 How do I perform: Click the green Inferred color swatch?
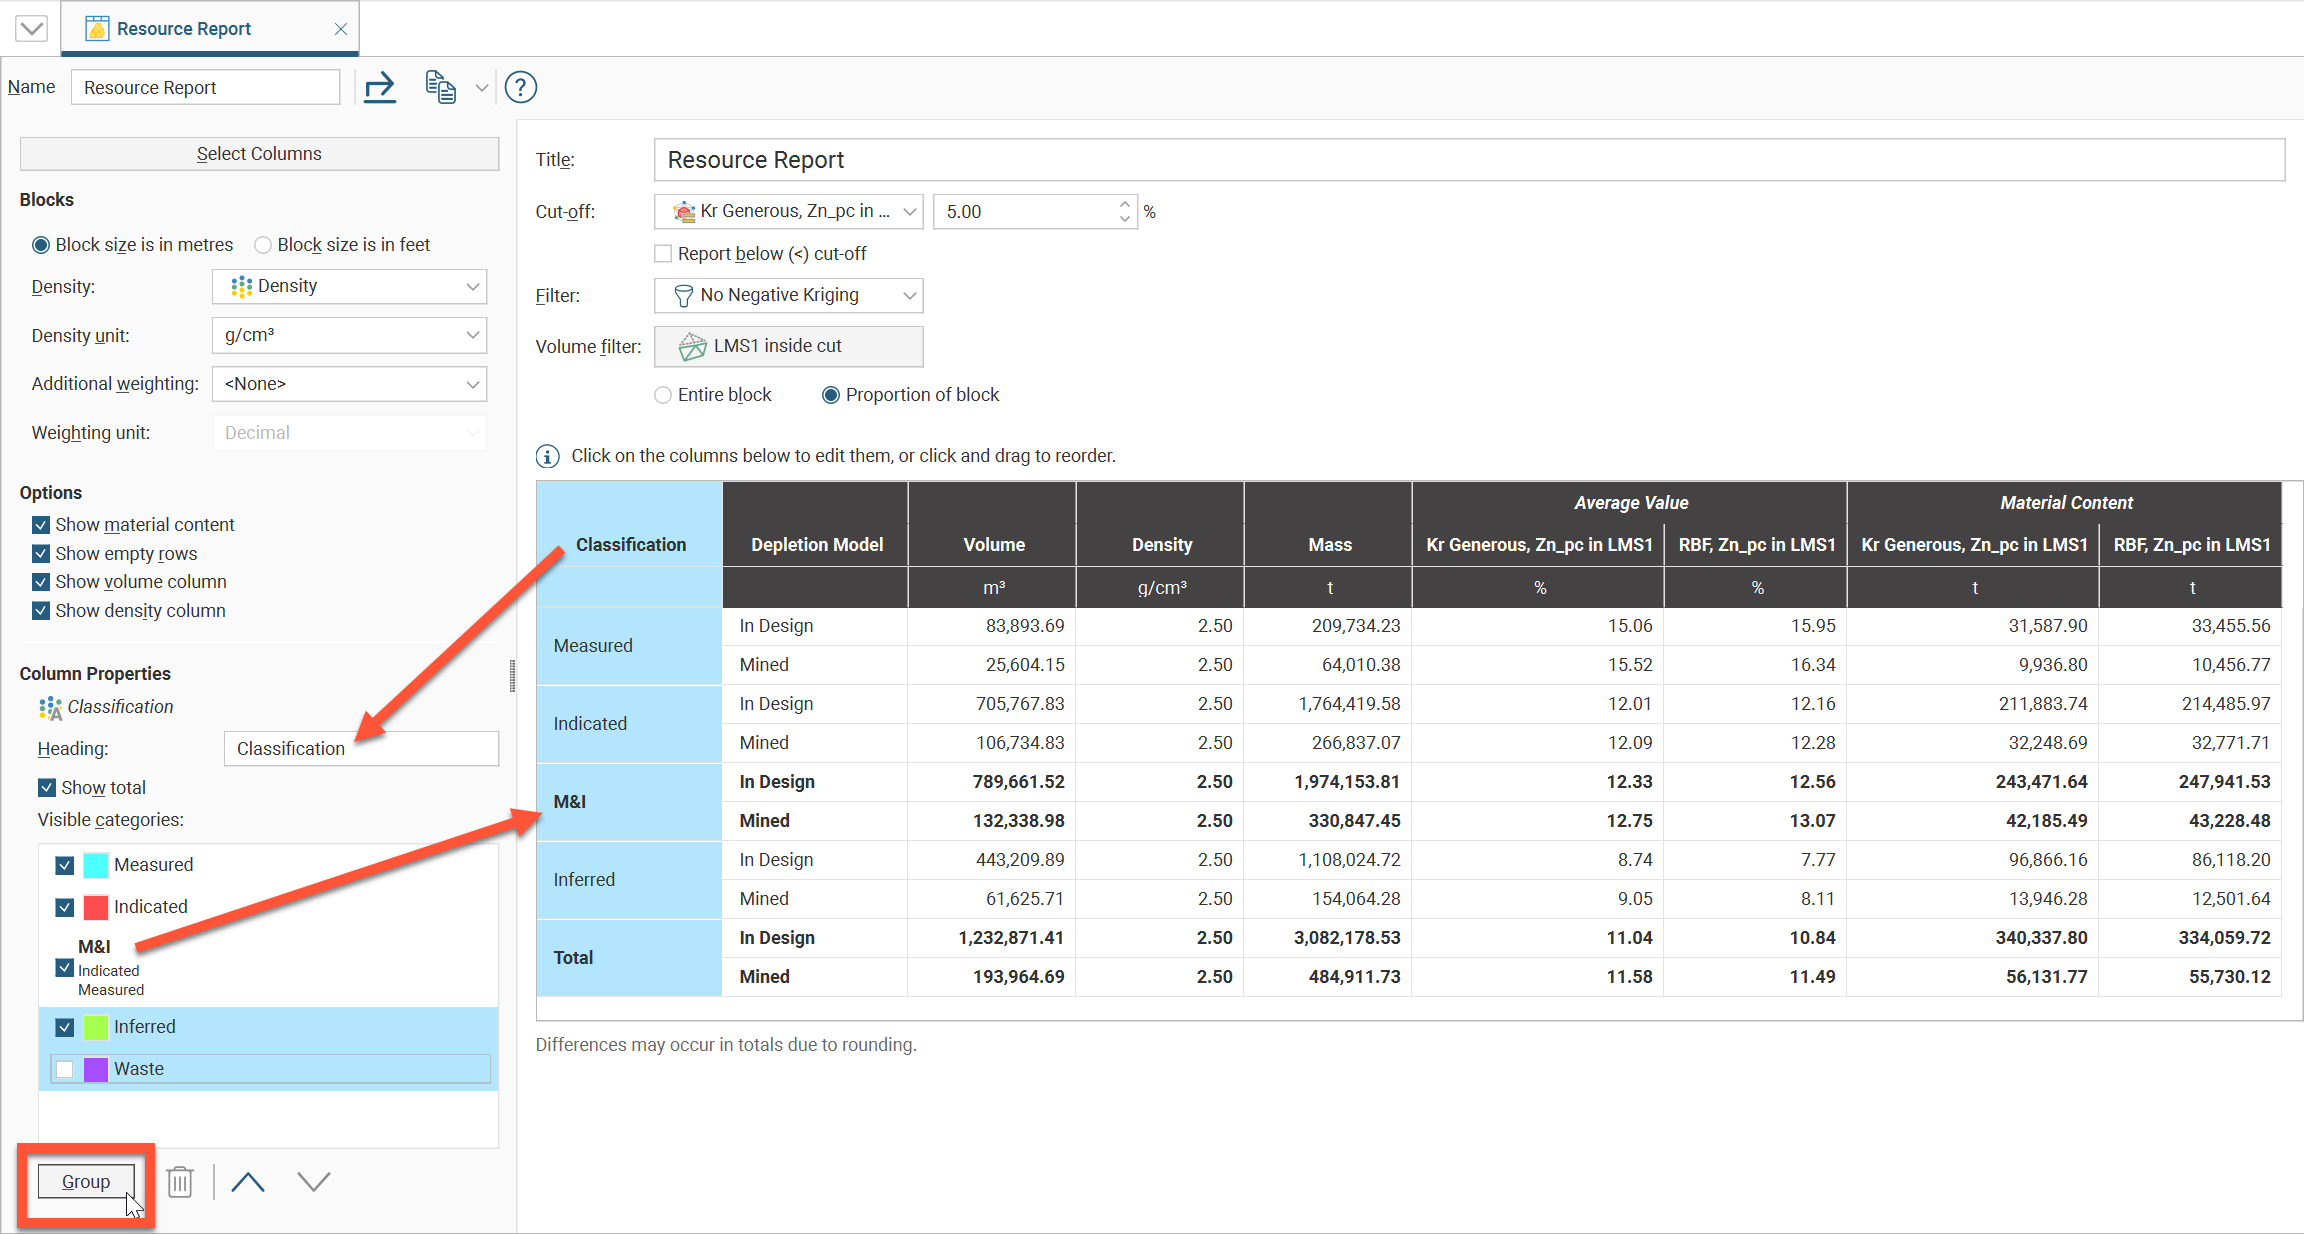click(x=96, y=1027)
